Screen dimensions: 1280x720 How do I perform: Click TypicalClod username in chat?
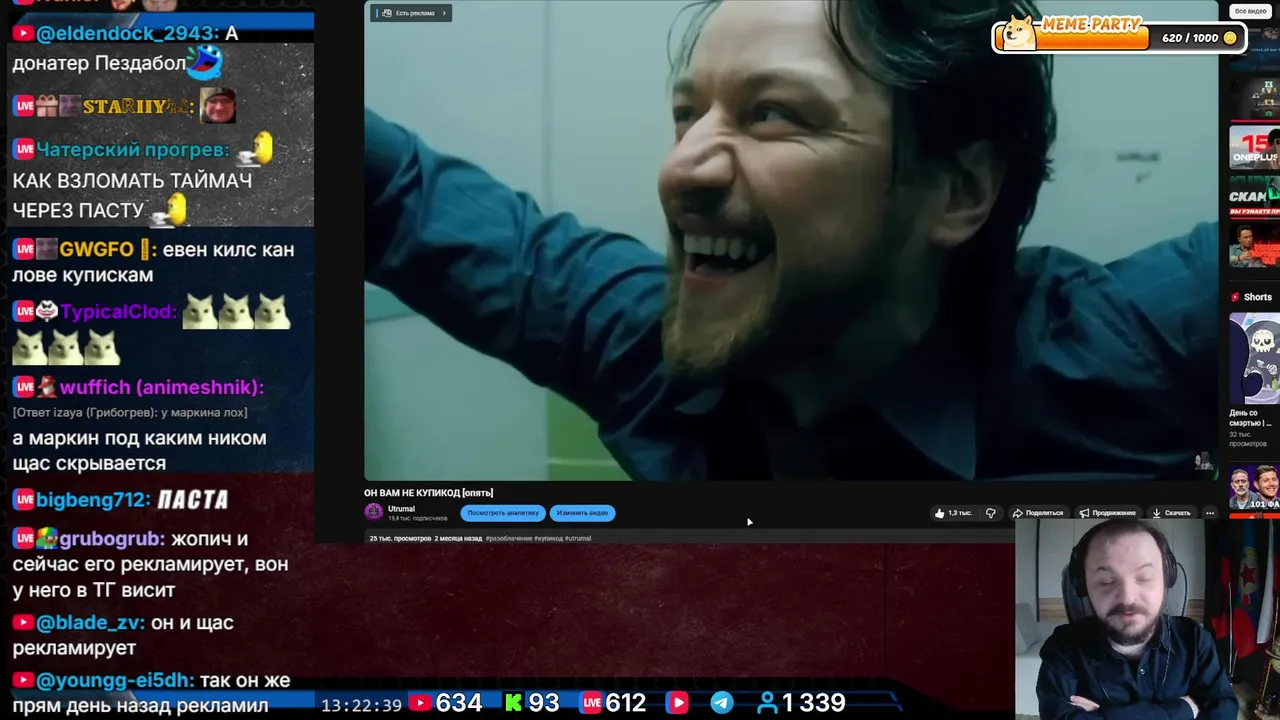coord(118,312)
